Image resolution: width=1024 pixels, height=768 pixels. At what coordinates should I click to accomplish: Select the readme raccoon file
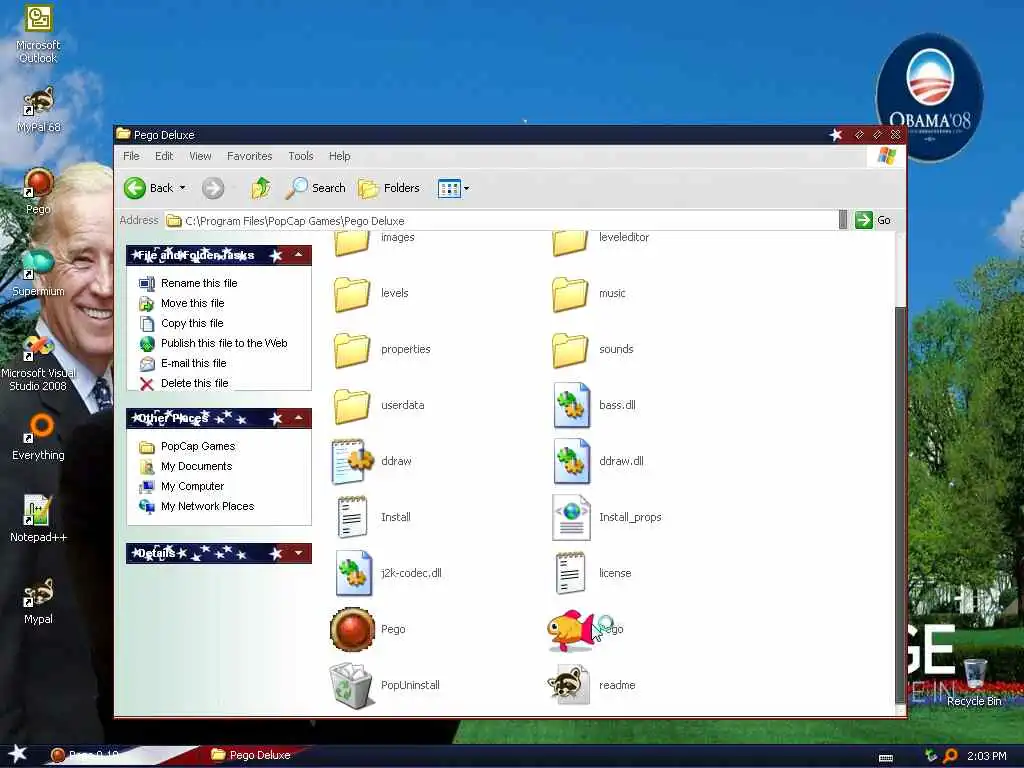[x=591, y=686]
